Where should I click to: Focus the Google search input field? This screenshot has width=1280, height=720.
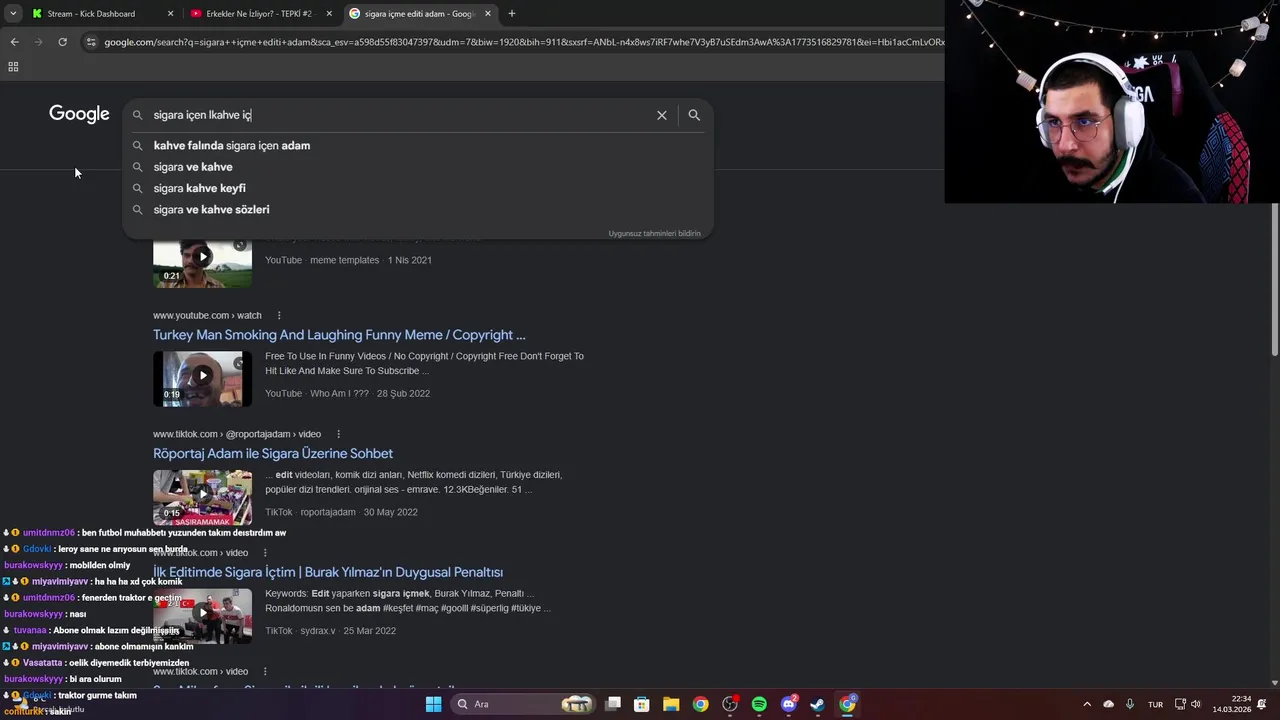(x=400, y=115)
